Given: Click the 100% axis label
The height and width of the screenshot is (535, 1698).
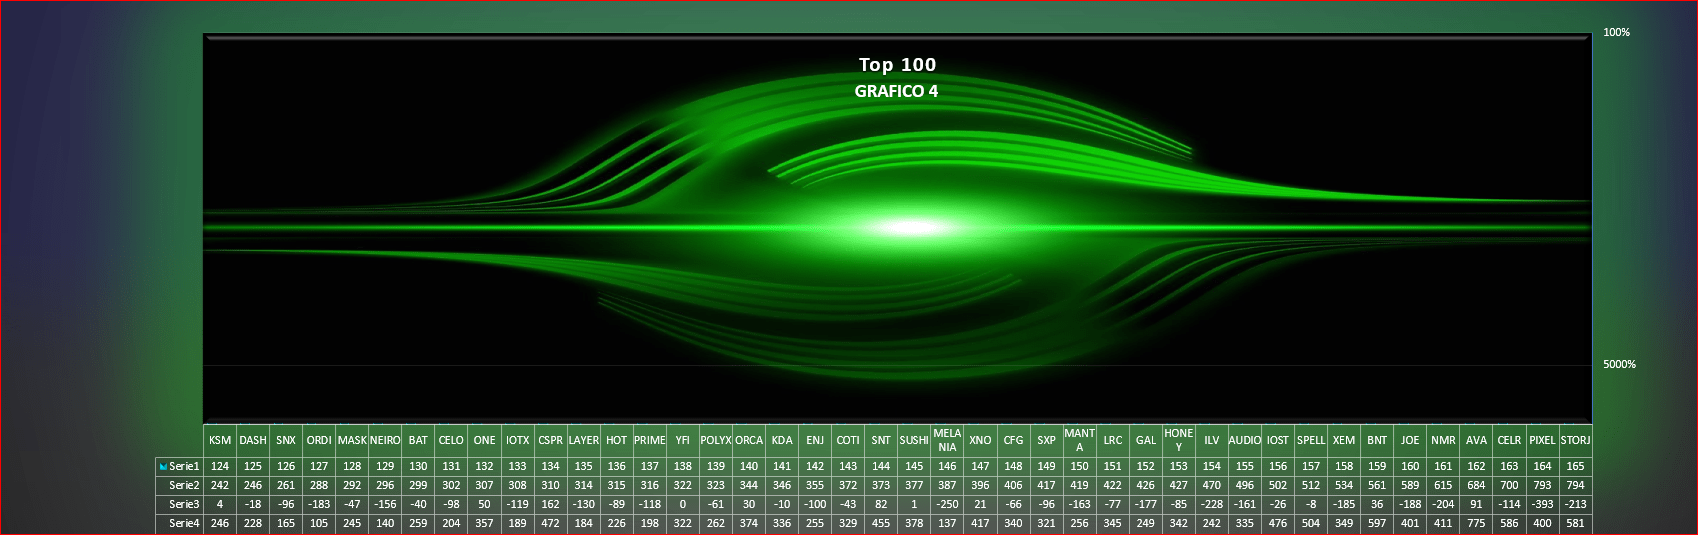Looking at the screenshot, I should (x=1616, y=32).
